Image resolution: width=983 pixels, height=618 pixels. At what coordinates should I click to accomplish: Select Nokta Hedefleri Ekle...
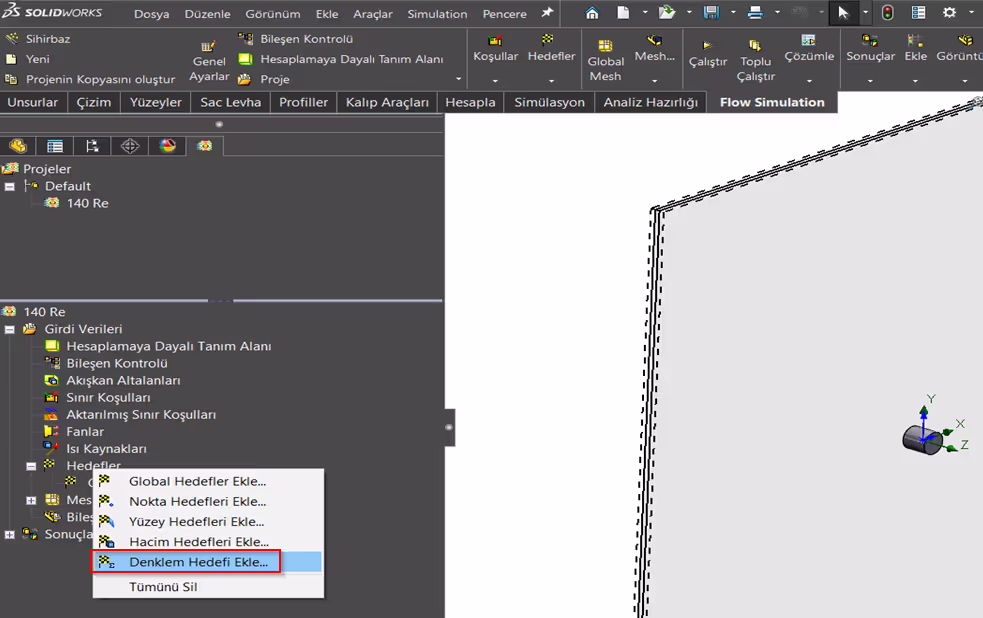click(208, 501)
